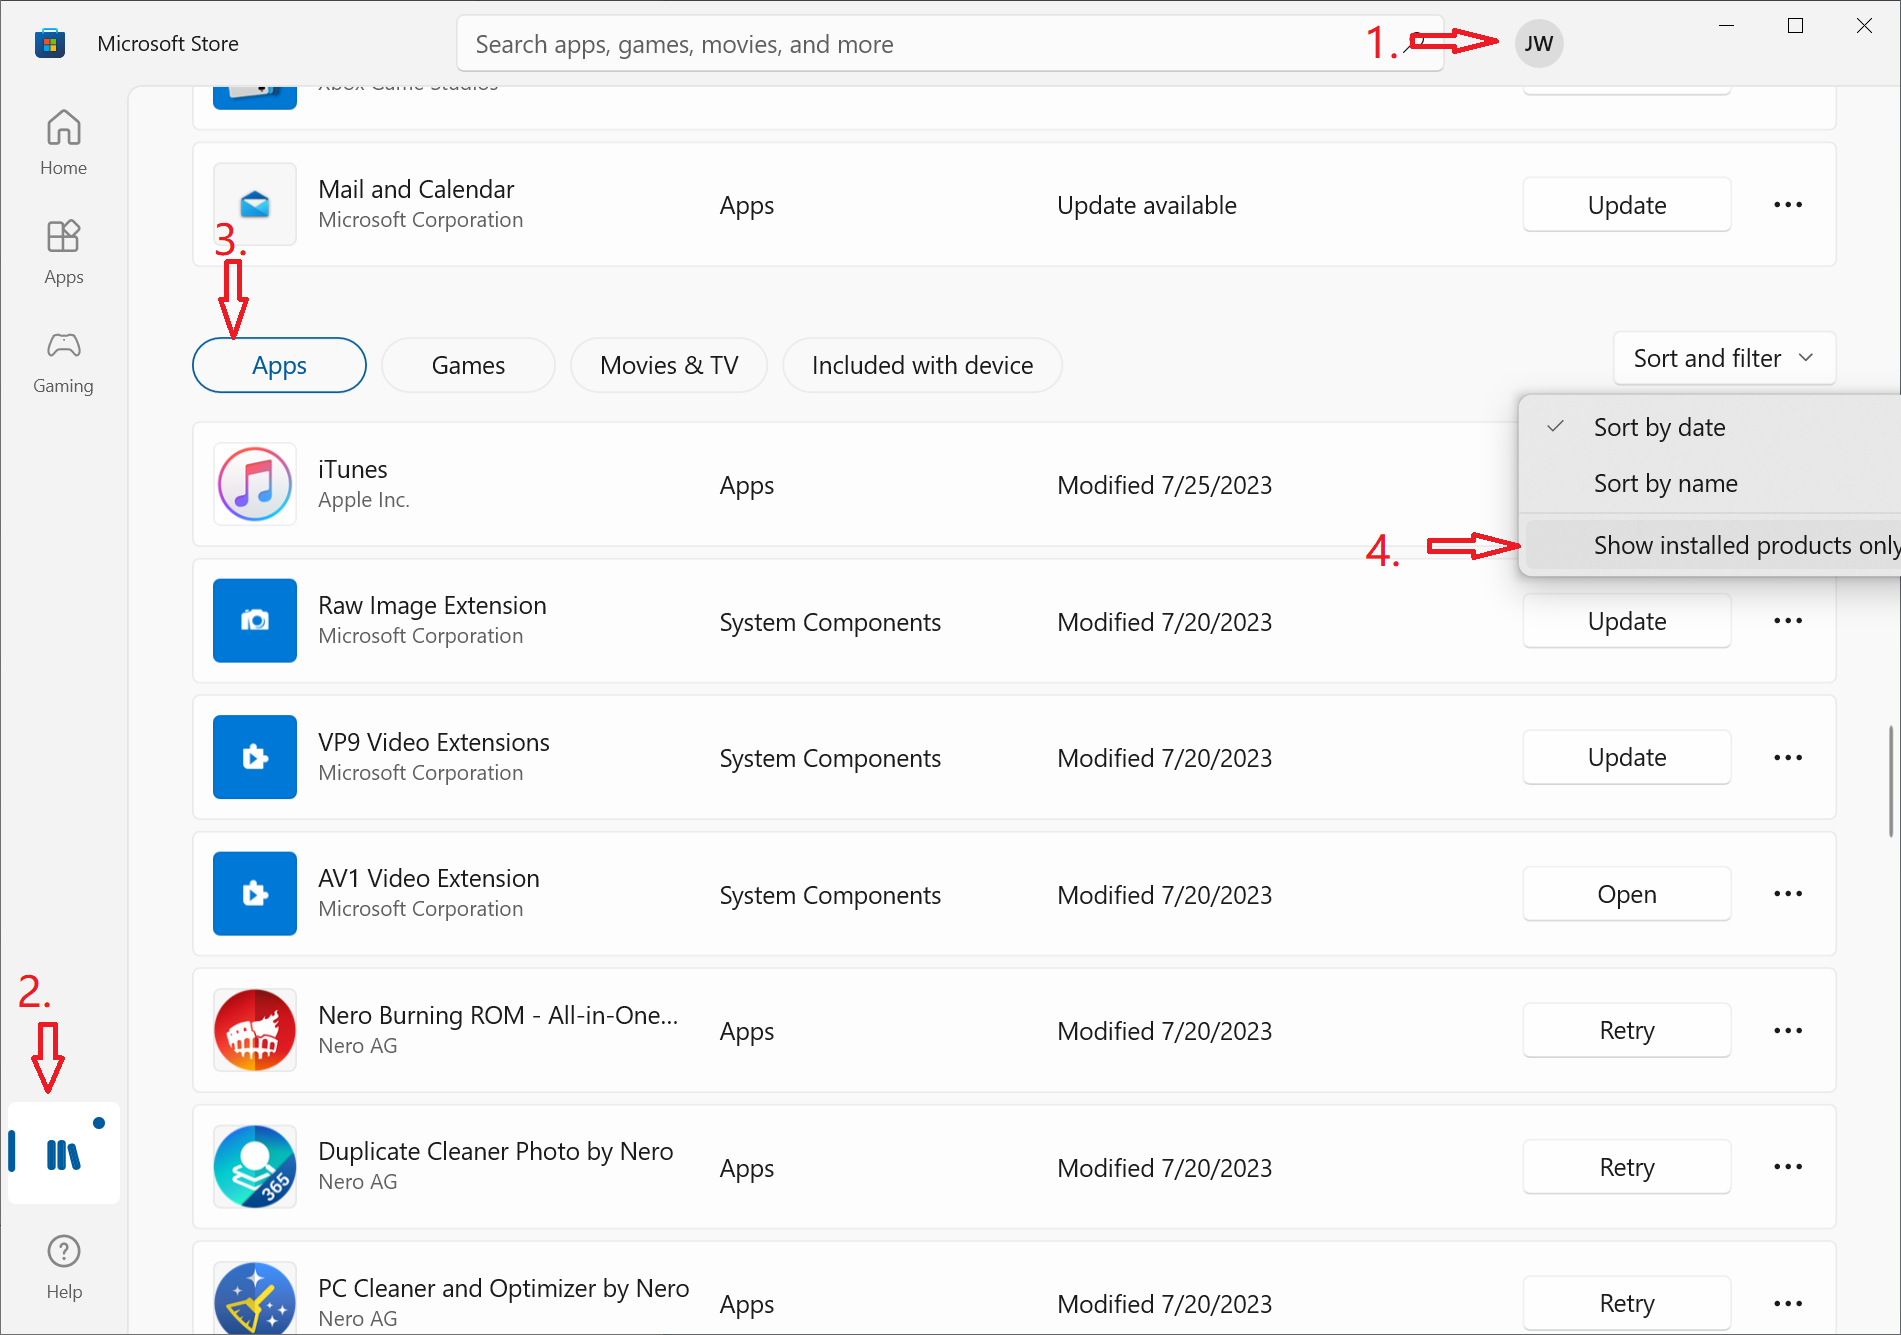The width and height of the screenshot is (1901, 1335).
Task: Open the Library in the sidebar
Action: (63, 1153)
